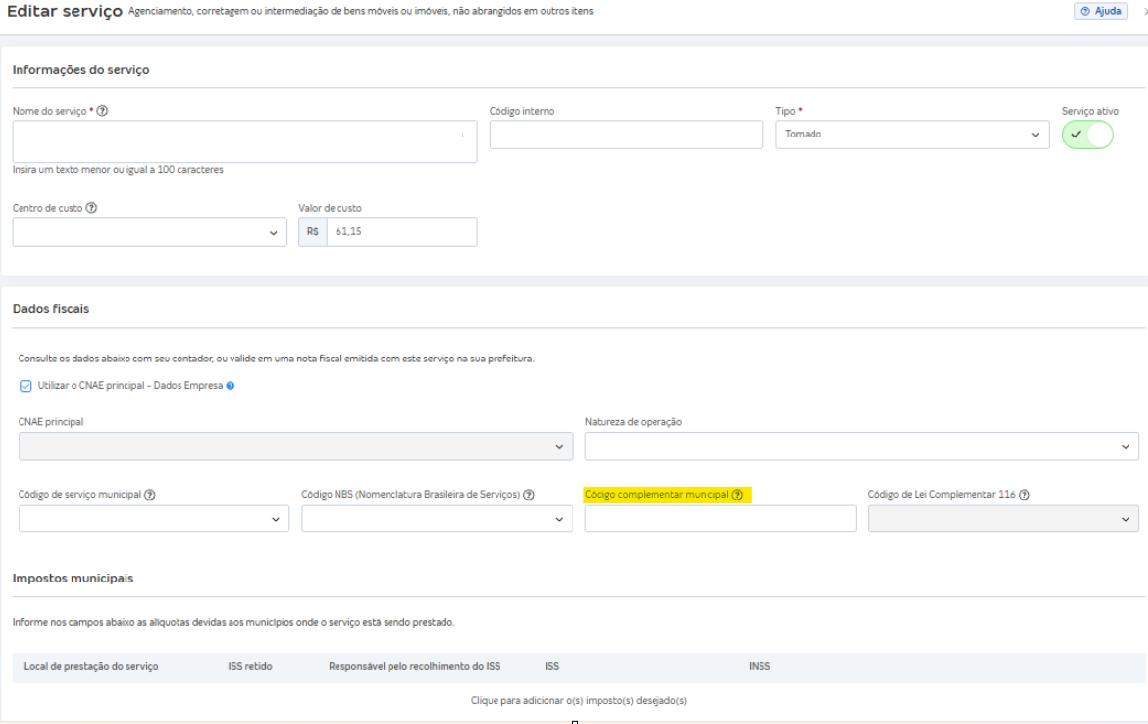
Task: Click the question mark inside the Ajuda button
Action: click(1084, 12)
